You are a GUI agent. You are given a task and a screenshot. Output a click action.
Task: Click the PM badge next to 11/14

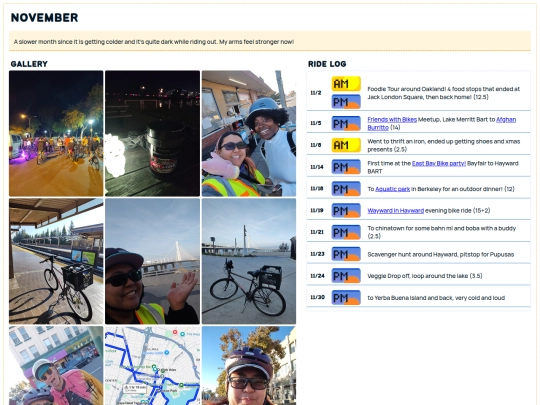click(x=346, y=167)
